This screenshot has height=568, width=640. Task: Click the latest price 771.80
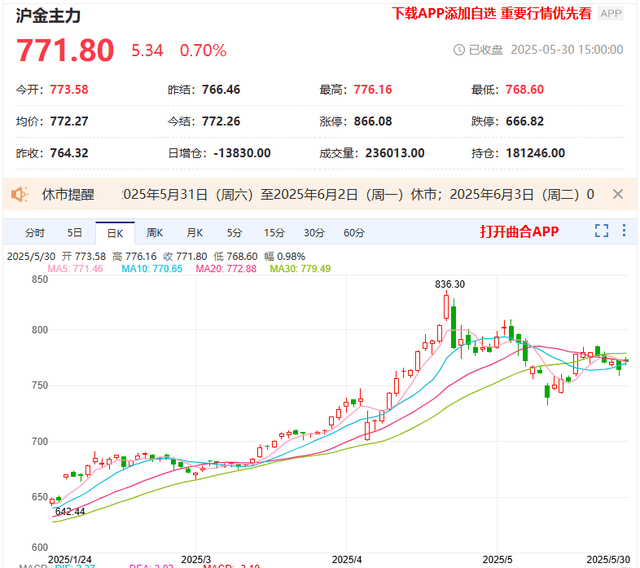tap(65, 50)
